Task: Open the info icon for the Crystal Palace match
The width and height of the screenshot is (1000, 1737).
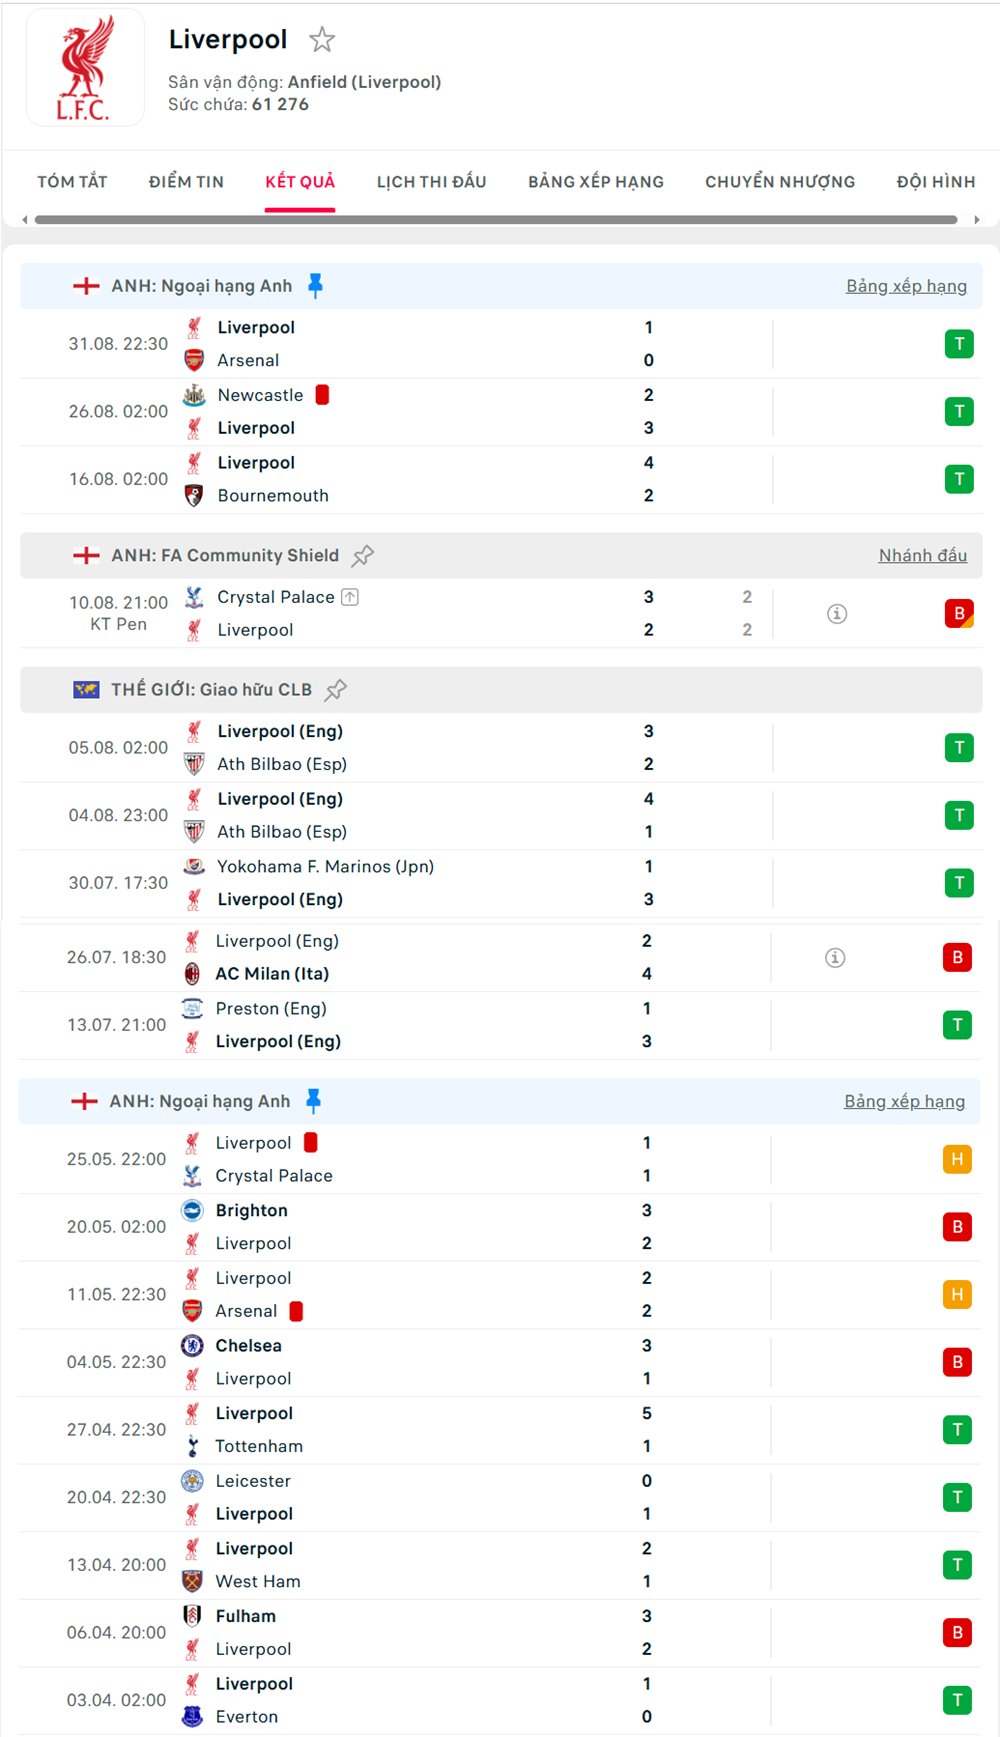Action: tap(836, 614)
